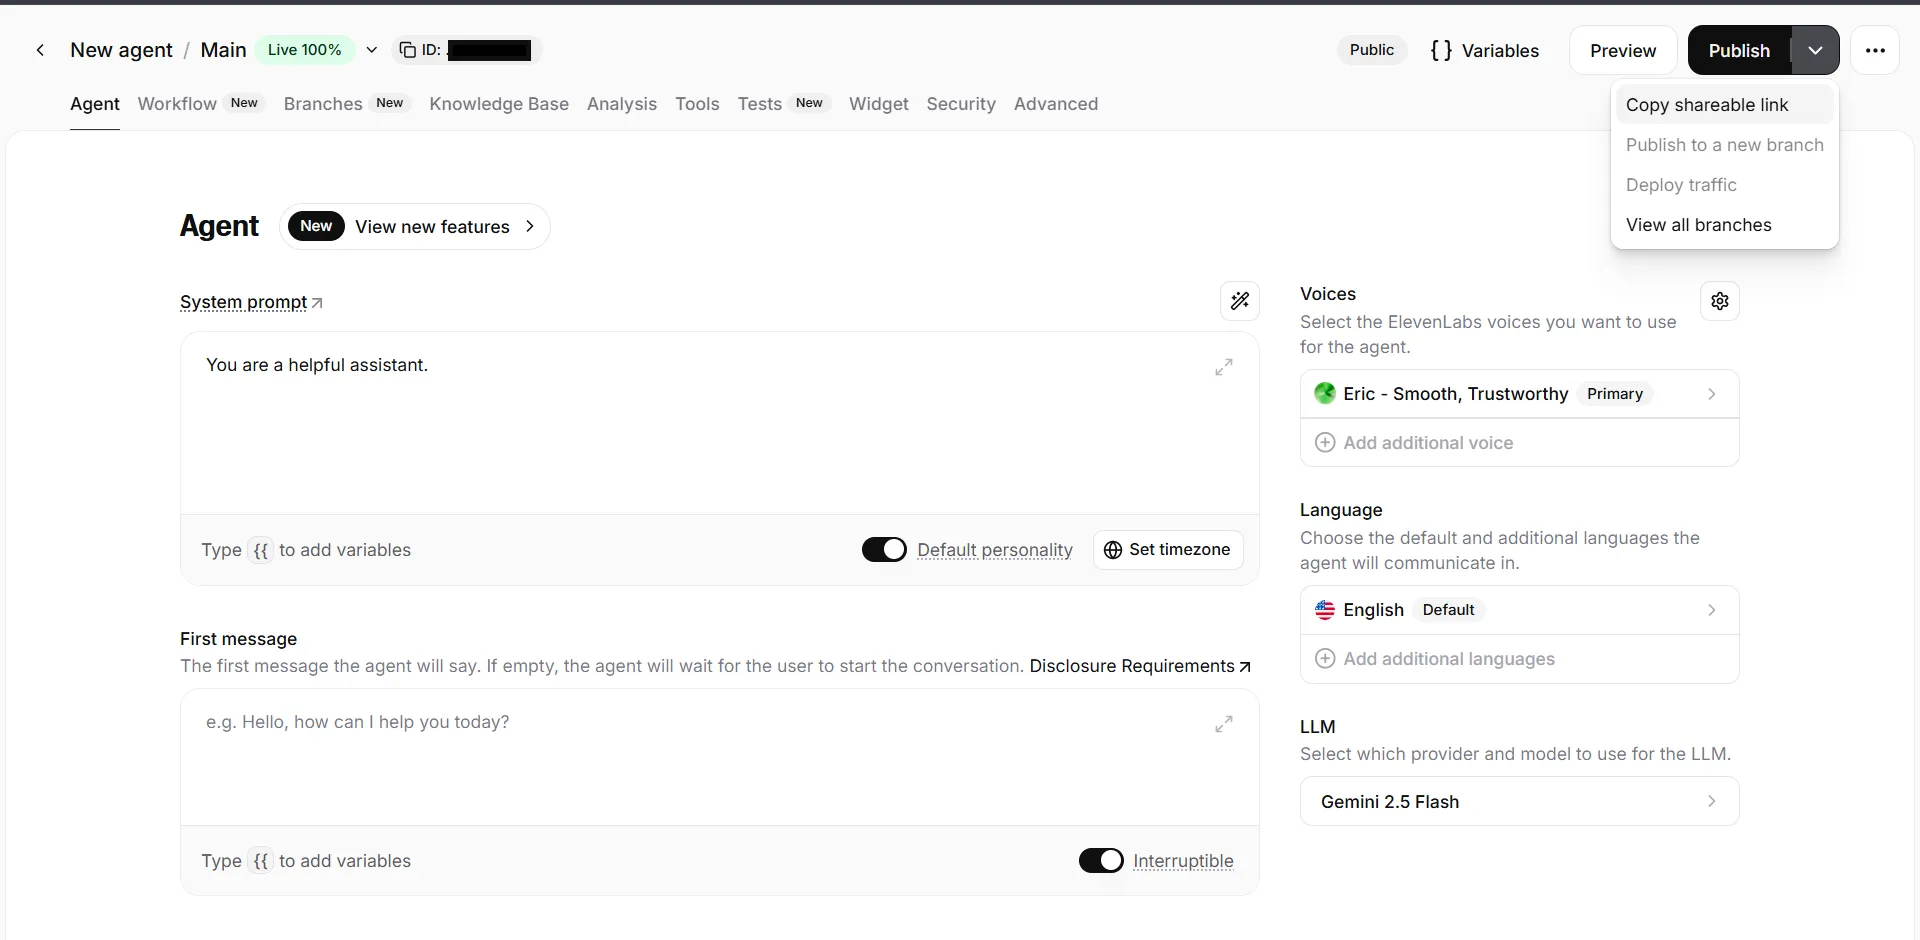
Task: Select Copy shareable link menu item
Action: (1706, 105)
